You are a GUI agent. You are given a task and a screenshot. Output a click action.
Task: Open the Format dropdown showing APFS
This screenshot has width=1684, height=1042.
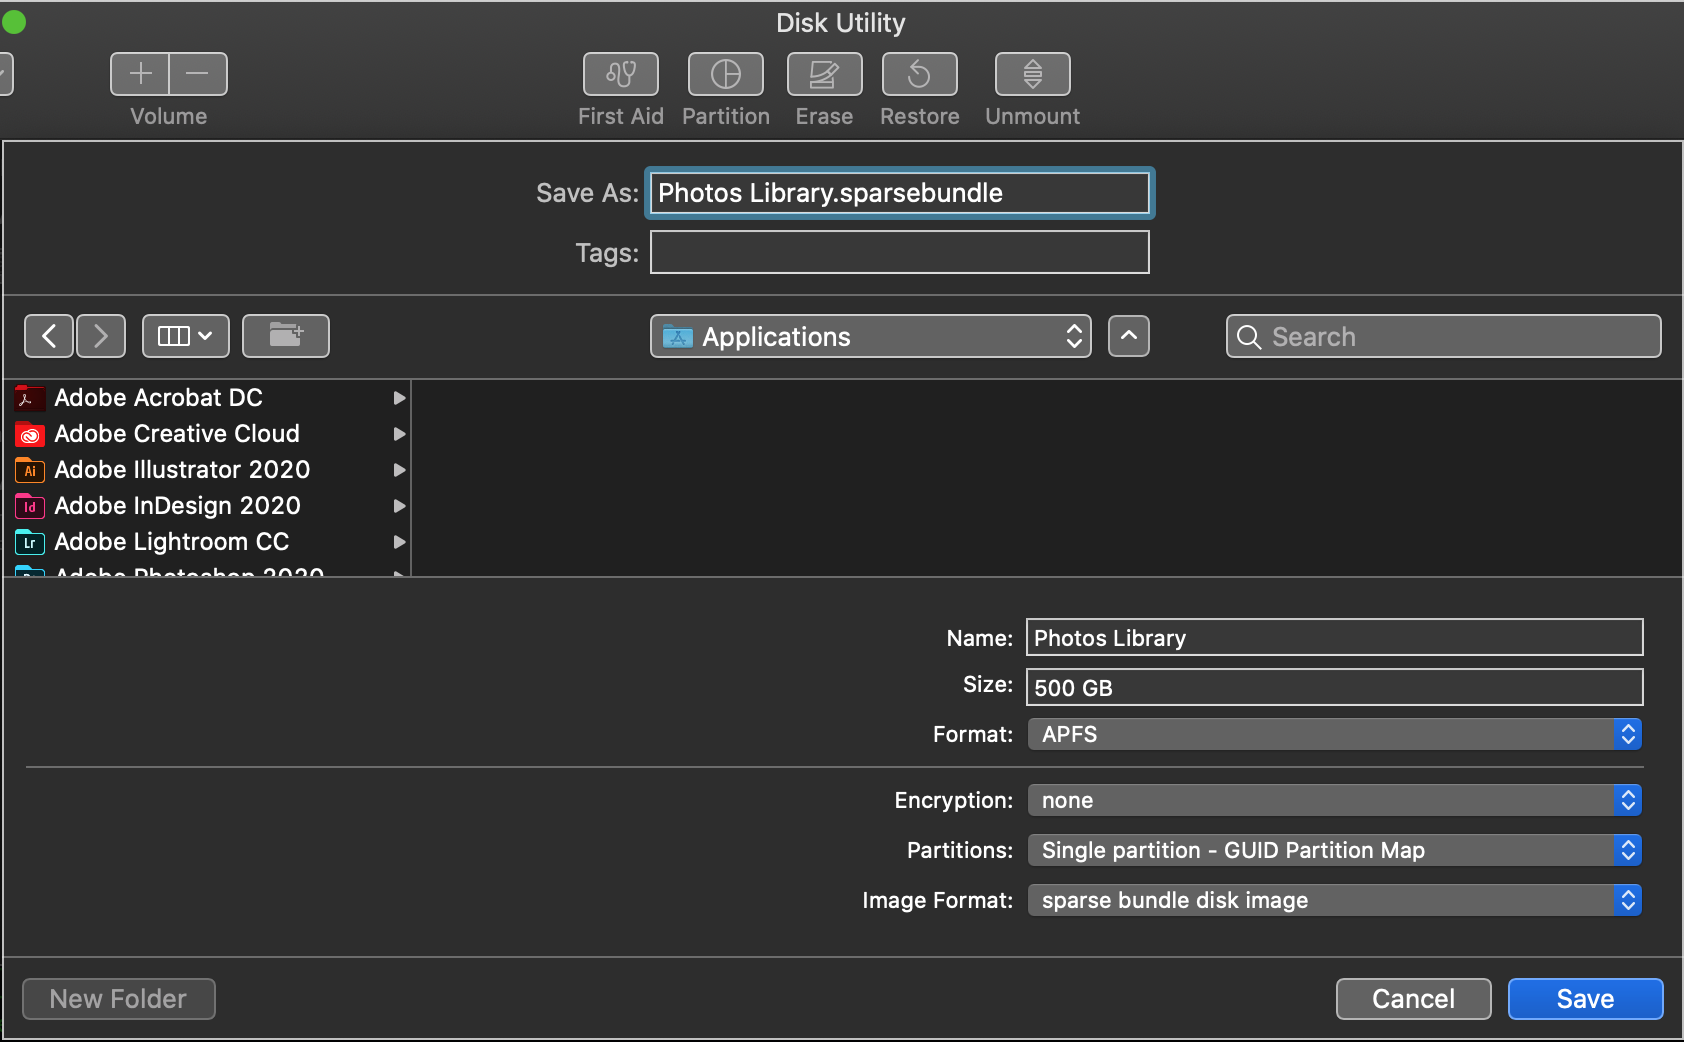pyautogui.click(x=1334, y=734)
